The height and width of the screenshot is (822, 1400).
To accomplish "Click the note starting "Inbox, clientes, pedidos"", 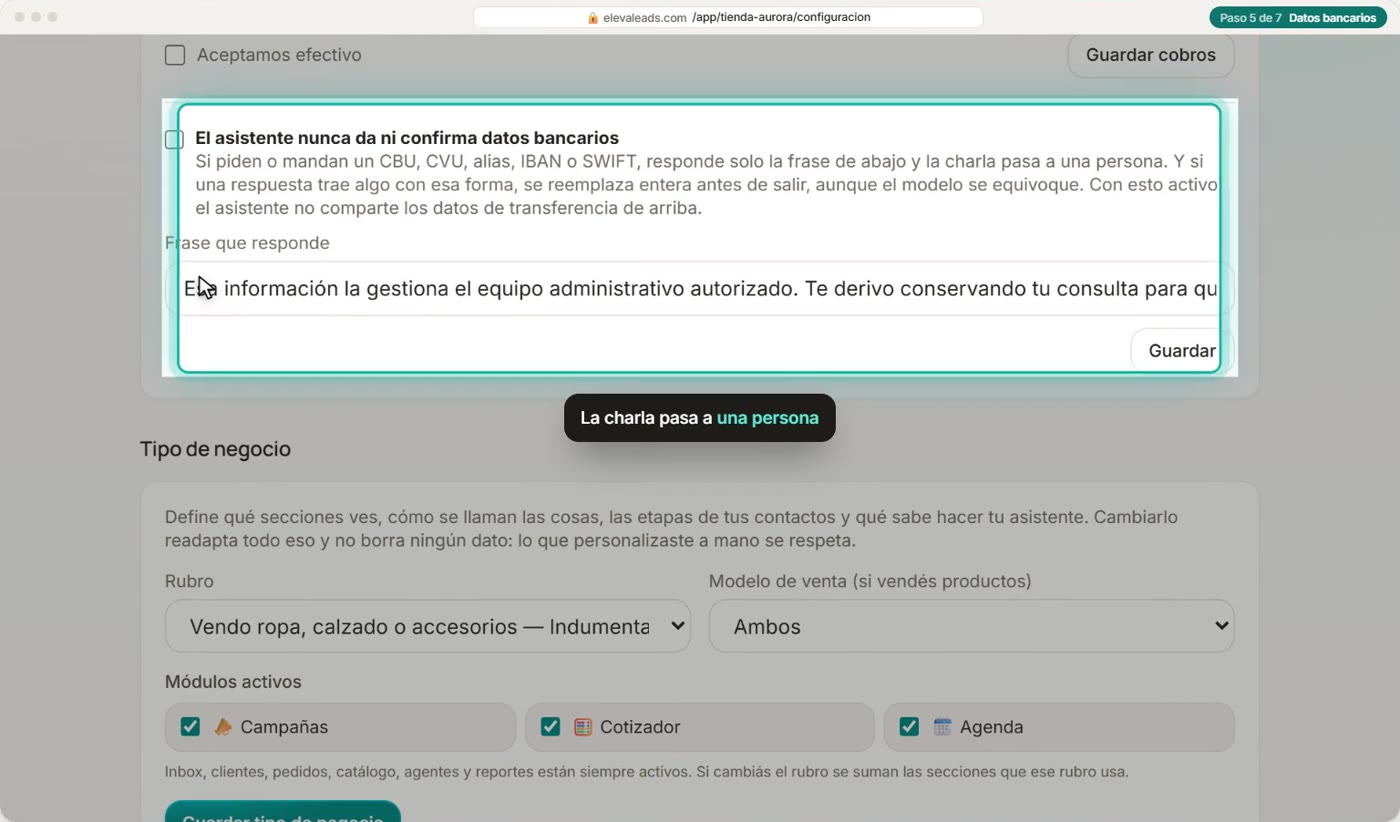I will (646, 772).
